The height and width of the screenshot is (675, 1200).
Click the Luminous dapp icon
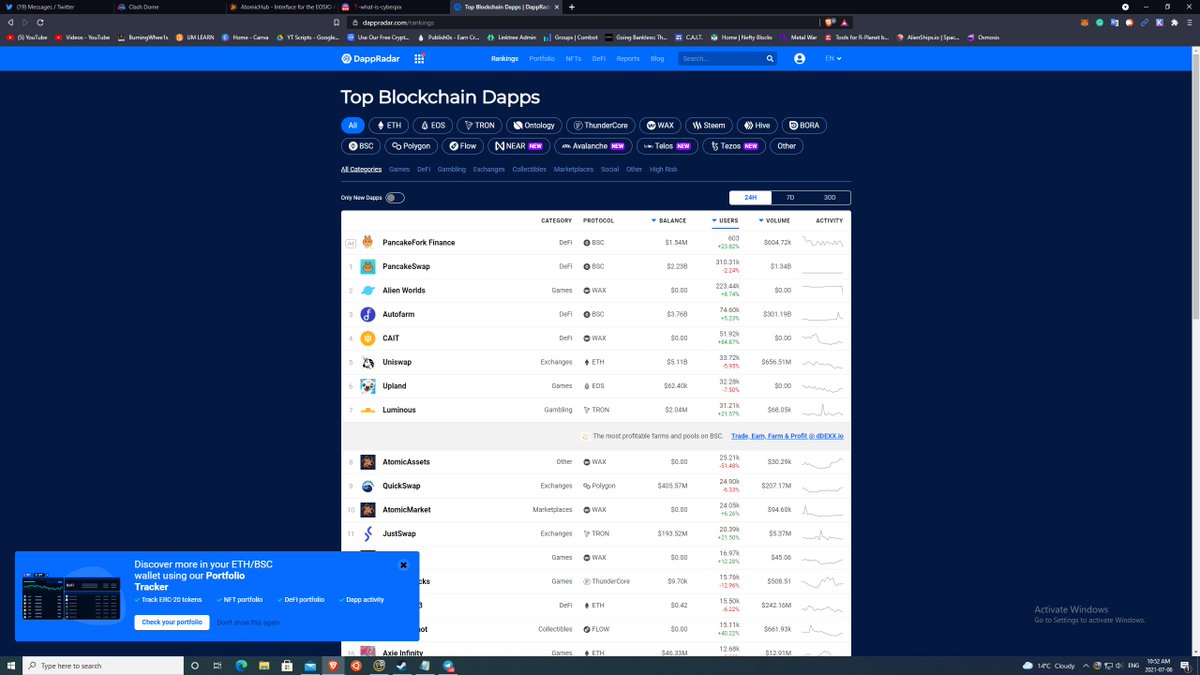pos(368,410)
